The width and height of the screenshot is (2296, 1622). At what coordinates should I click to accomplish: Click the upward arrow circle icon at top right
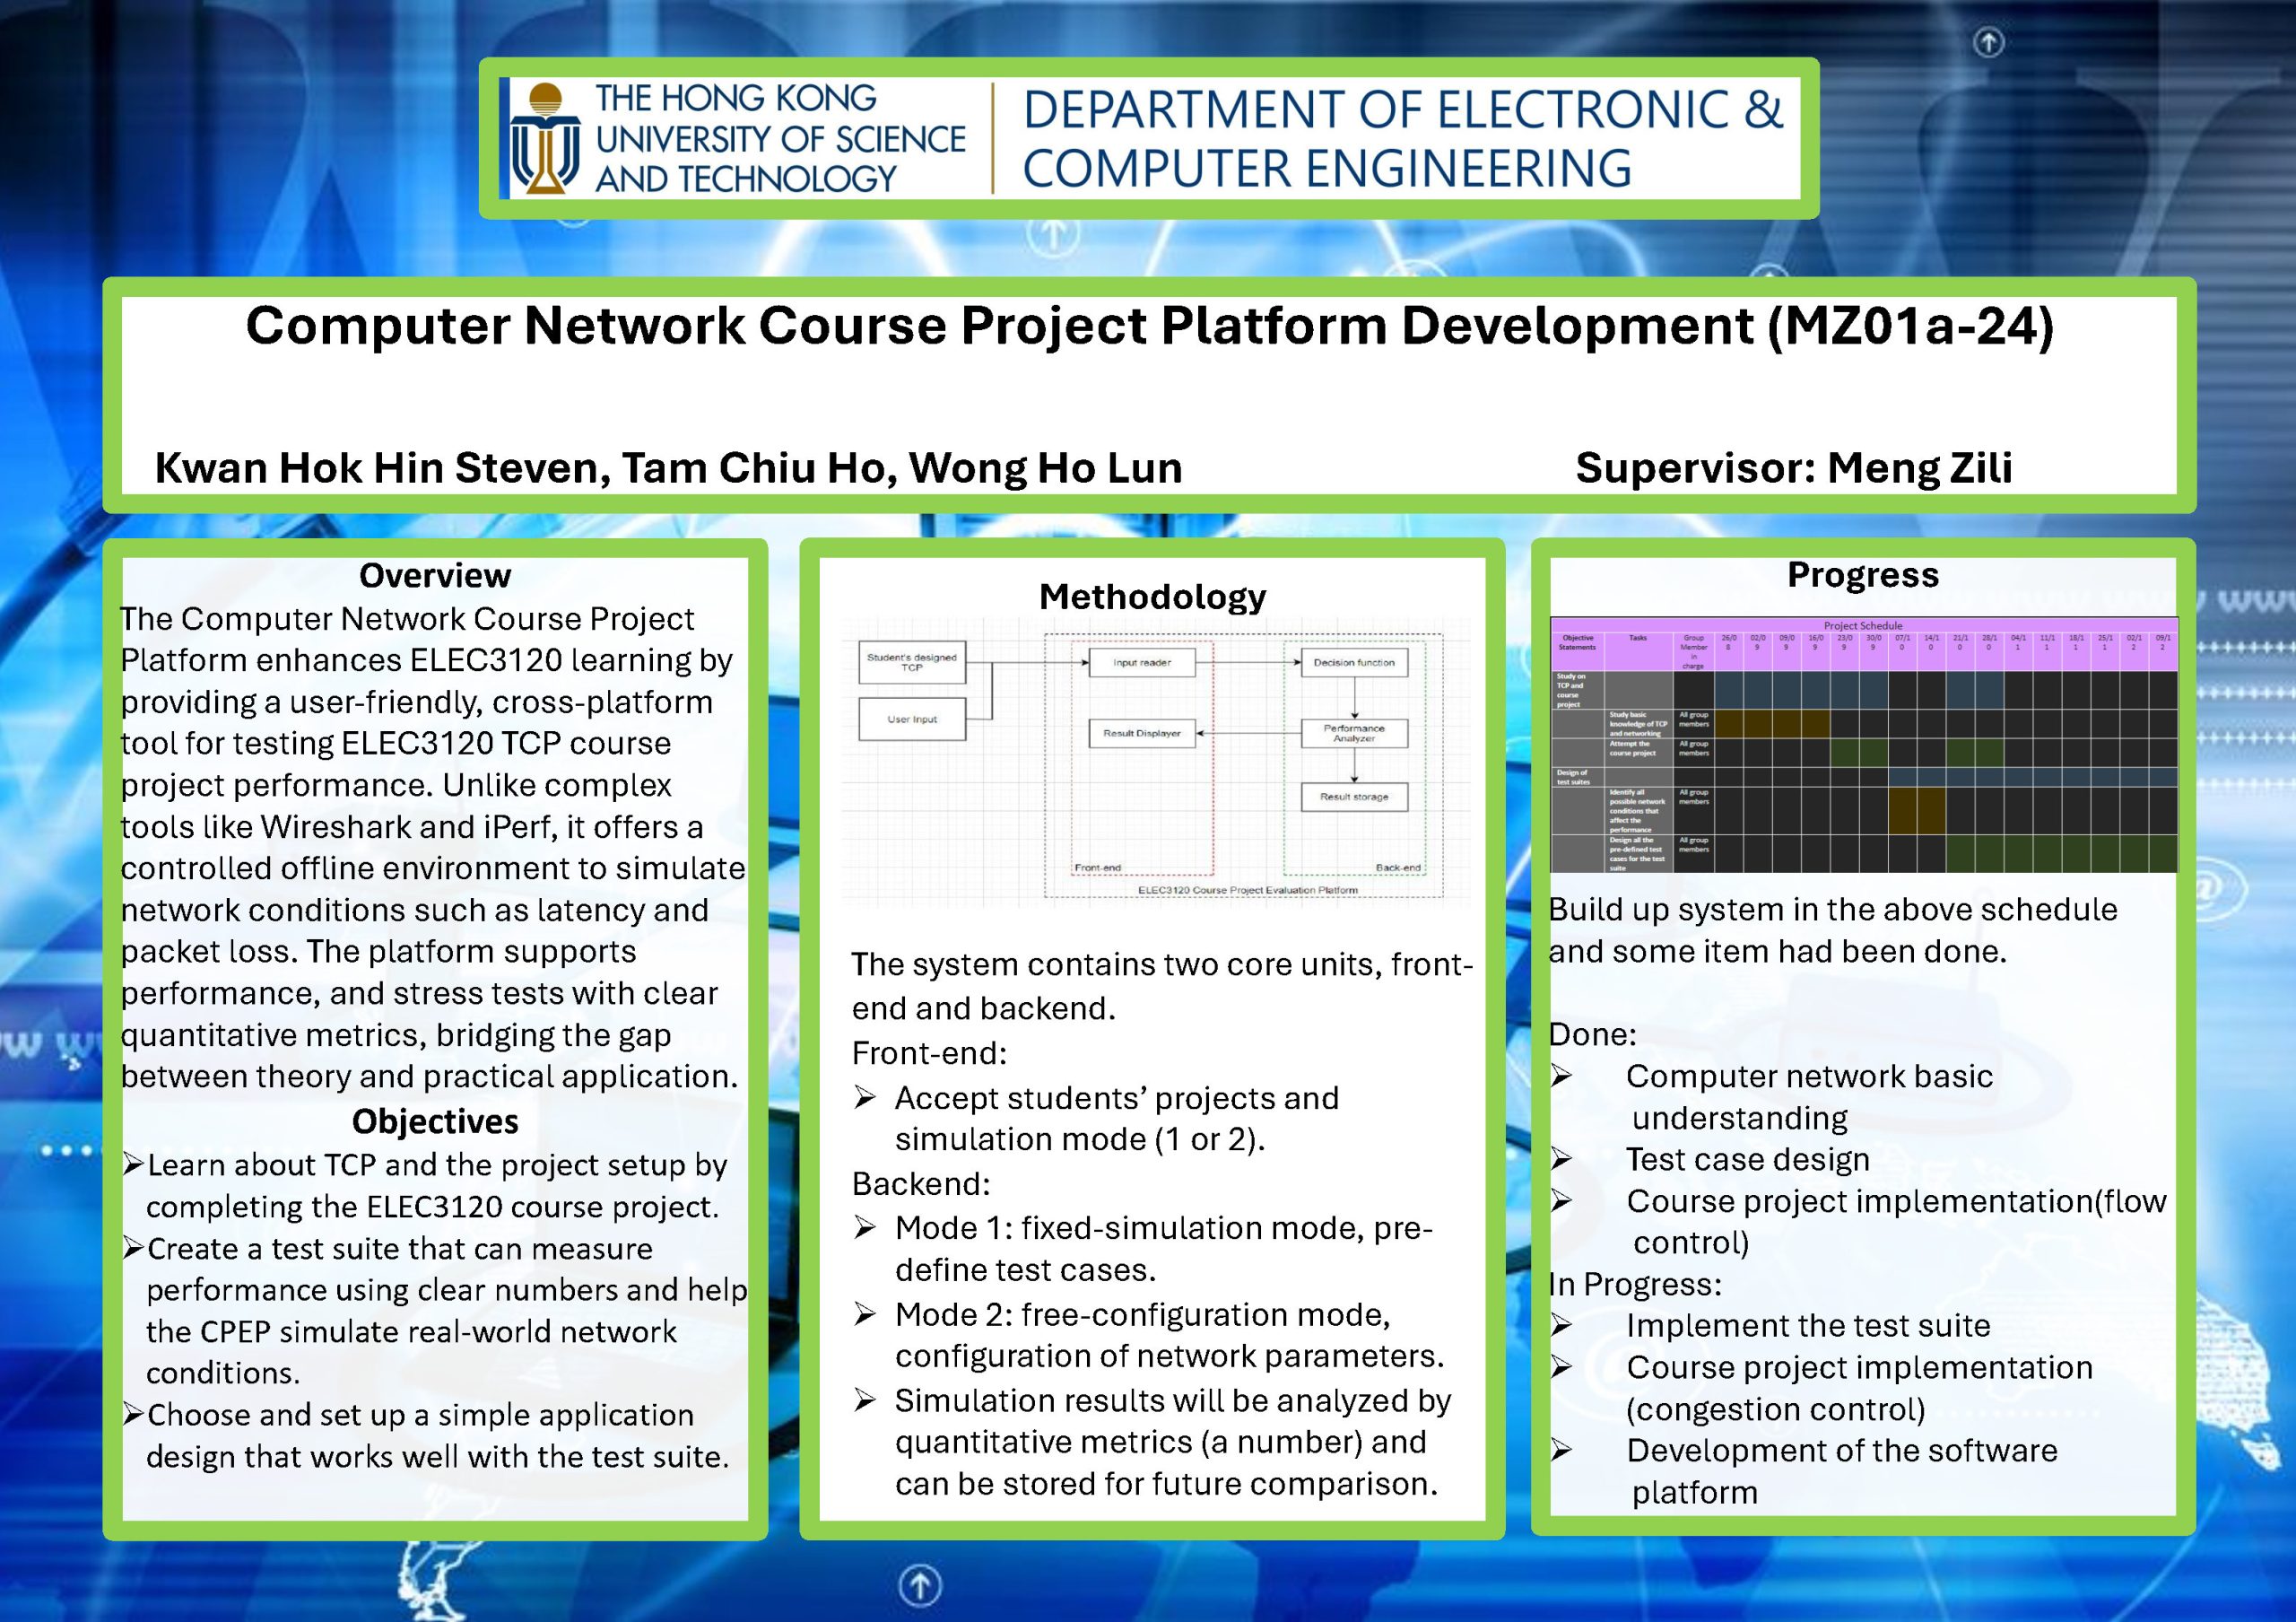[x=1988, y=43]
